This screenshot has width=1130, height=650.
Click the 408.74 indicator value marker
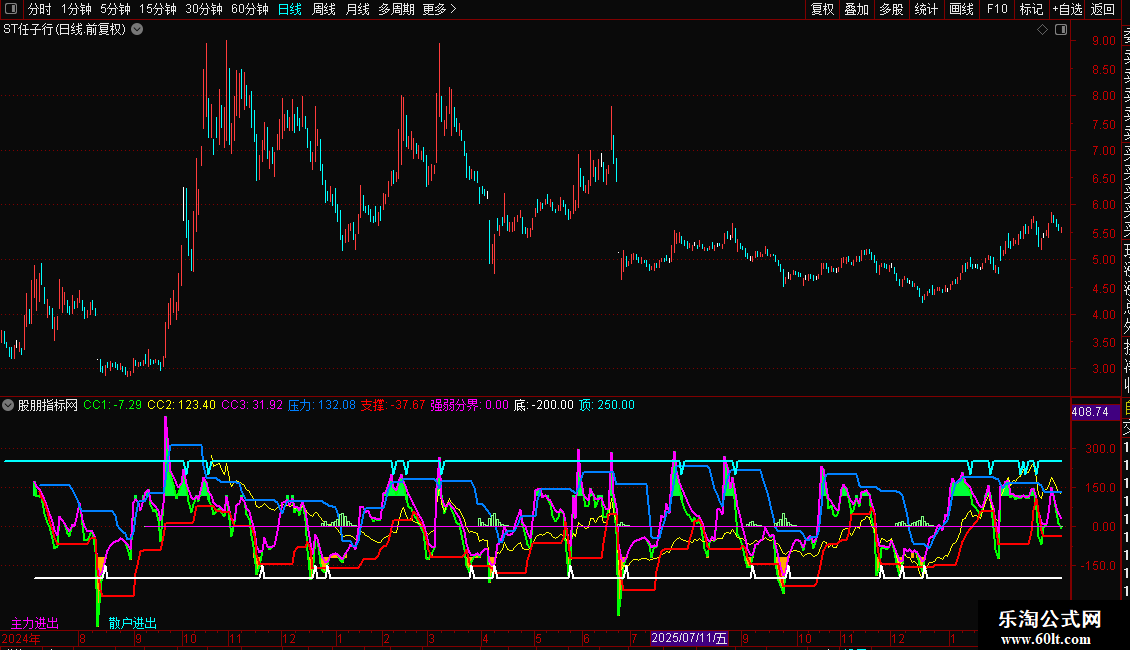point(1088,412)
